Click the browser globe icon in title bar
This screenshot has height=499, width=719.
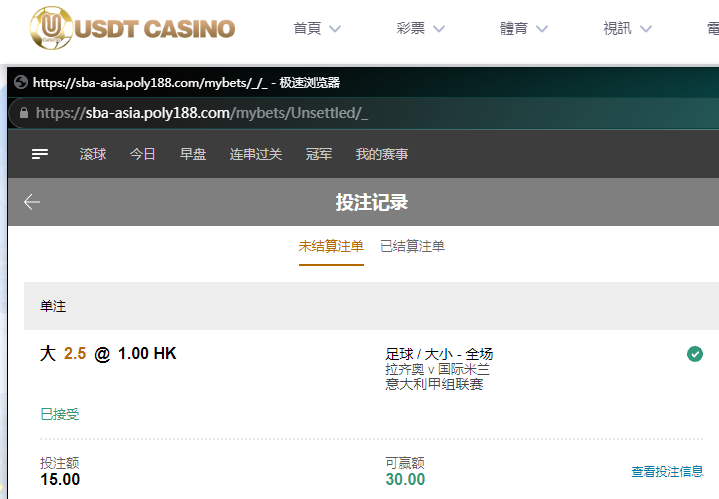click(21, 83)
